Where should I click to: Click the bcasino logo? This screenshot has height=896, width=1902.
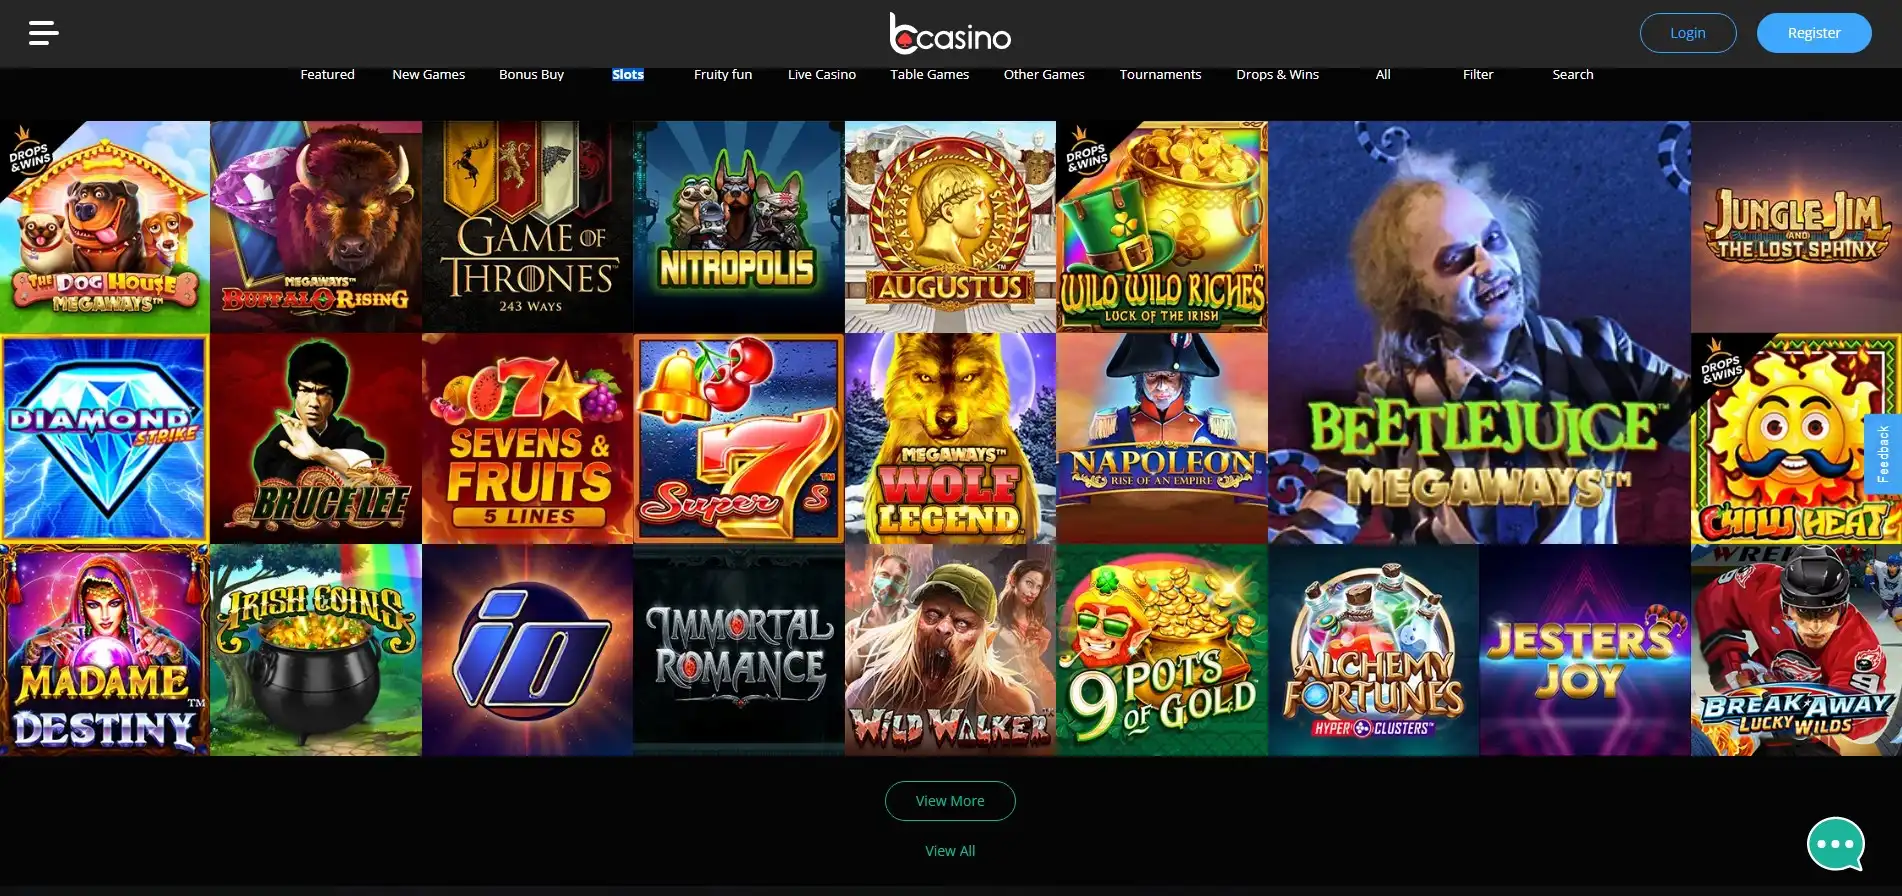(950, 33)
